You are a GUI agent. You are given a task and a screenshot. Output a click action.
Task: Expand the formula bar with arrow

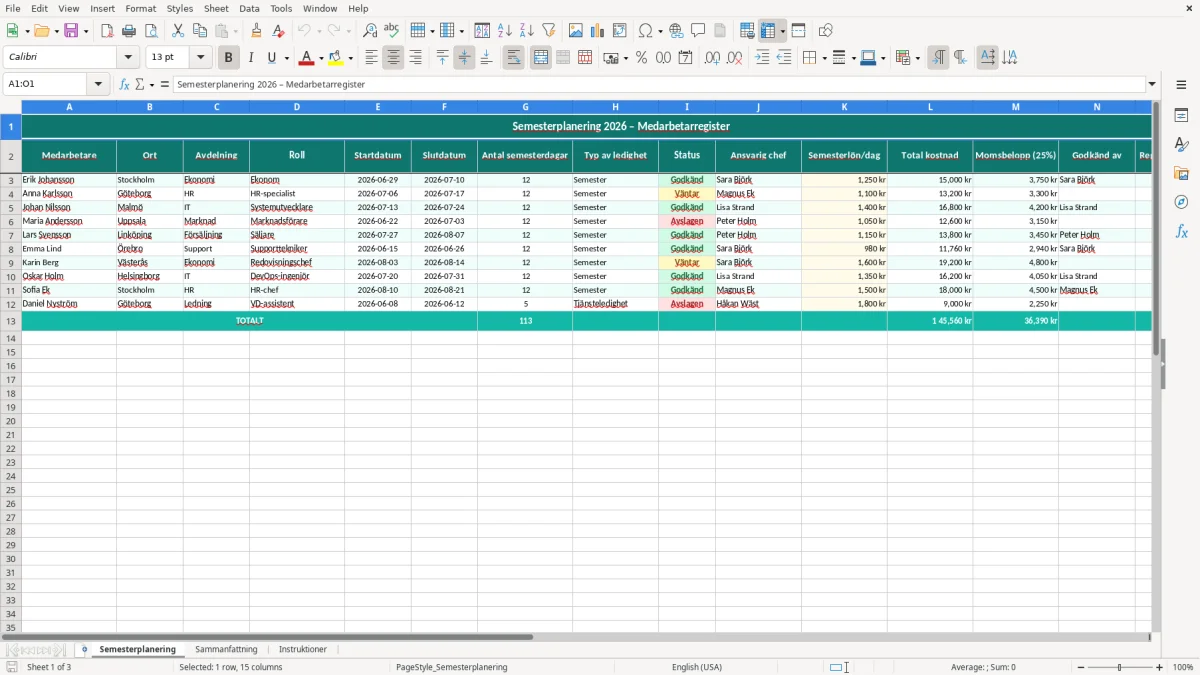(1152, 85)
